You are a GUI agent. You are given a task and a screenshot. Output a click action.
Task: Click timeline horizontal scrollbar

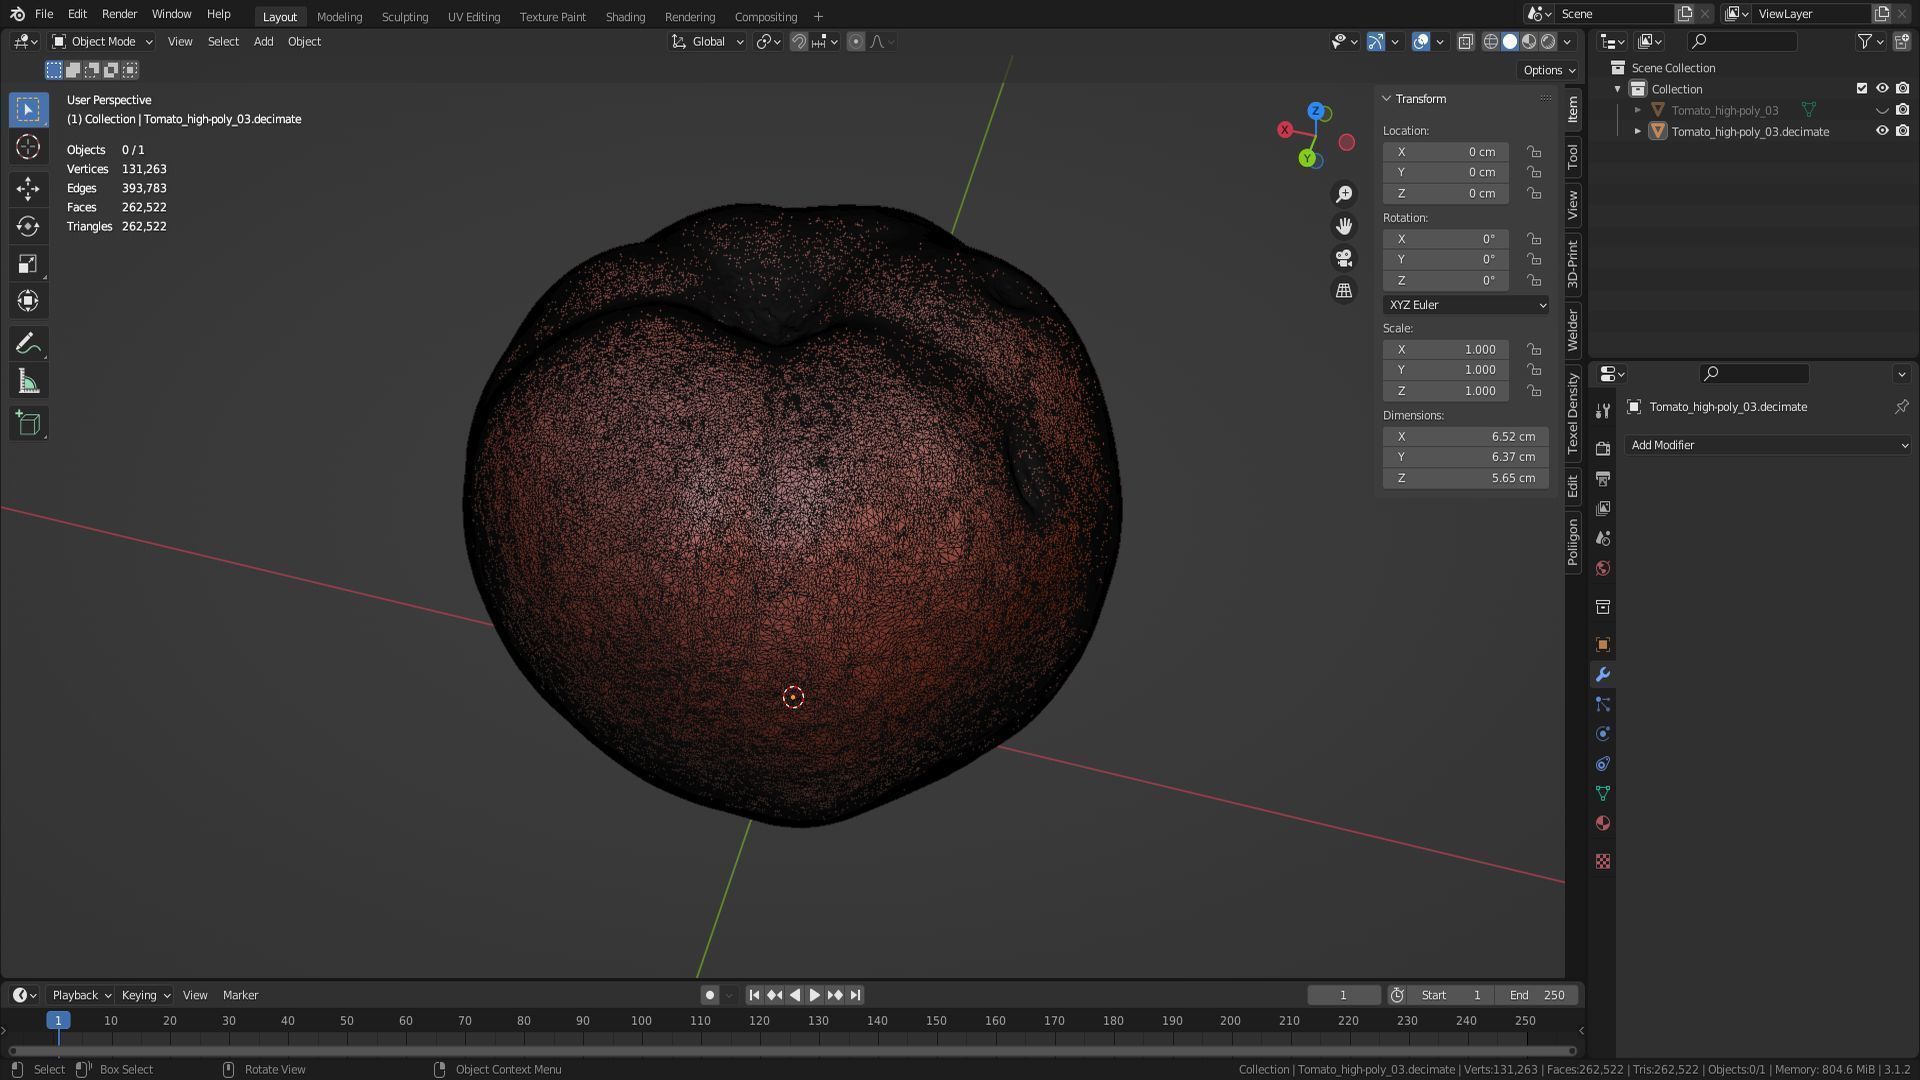[792, 1051]
